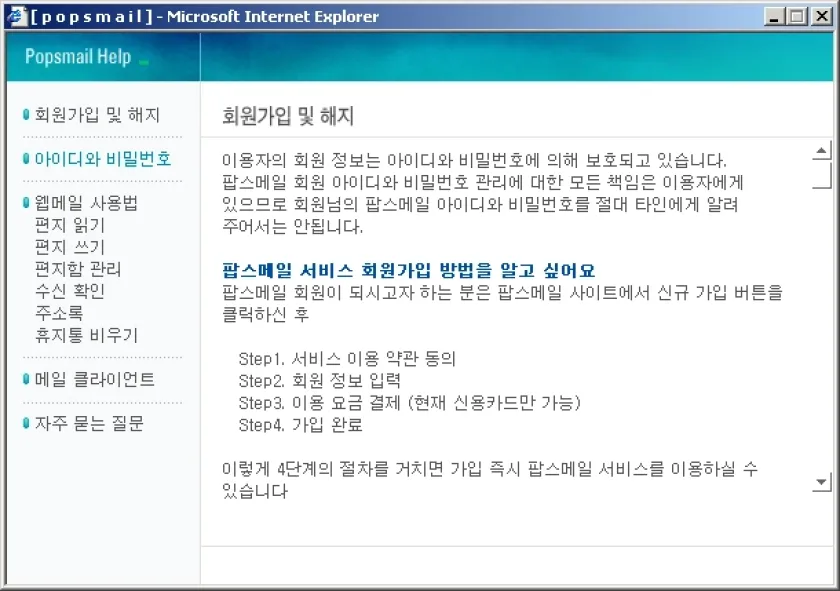Open 편지함 관리 help page

[x=78, y=269]
